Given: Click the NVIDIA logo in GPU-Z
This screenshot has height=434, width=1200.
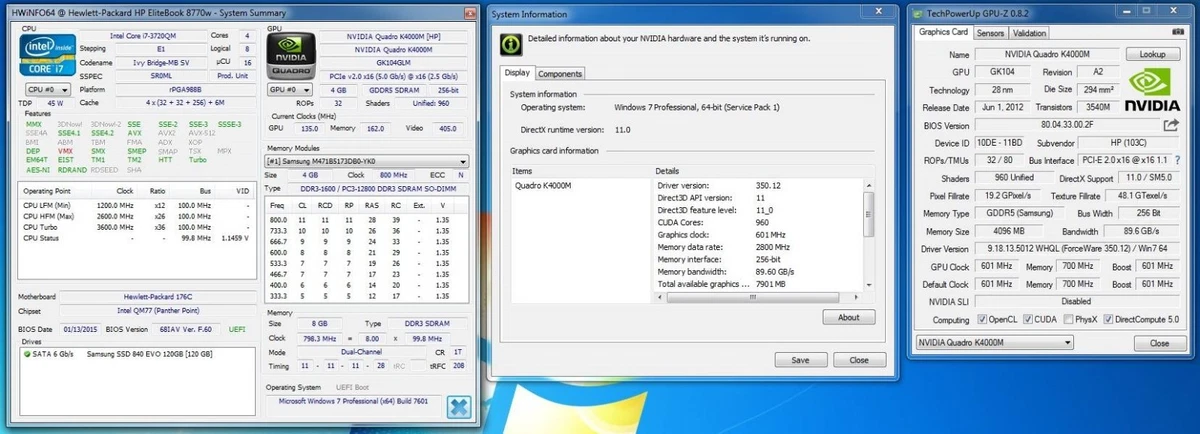Looking at the screenshot, I should 1152,90.
